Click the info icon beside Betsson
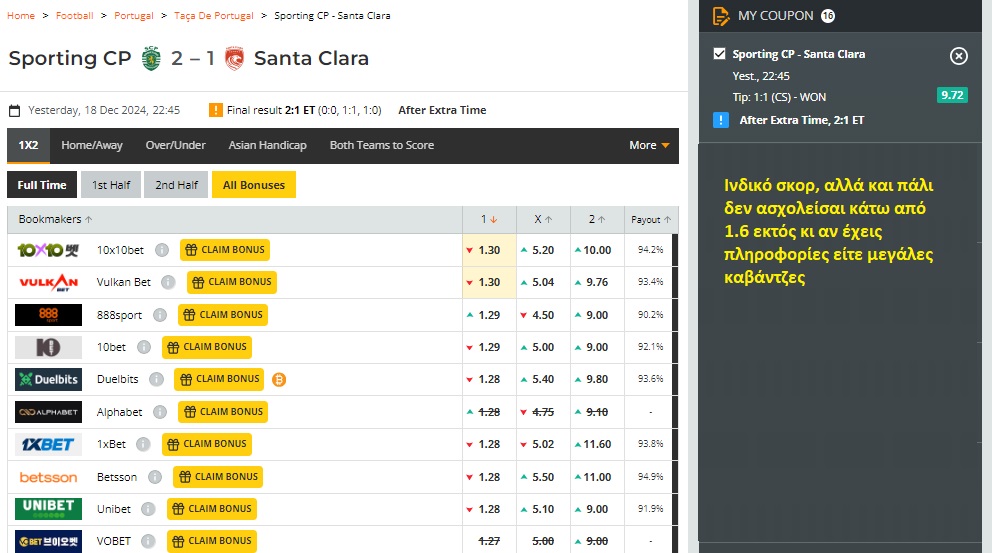The image size is (992, 553). 155,477
